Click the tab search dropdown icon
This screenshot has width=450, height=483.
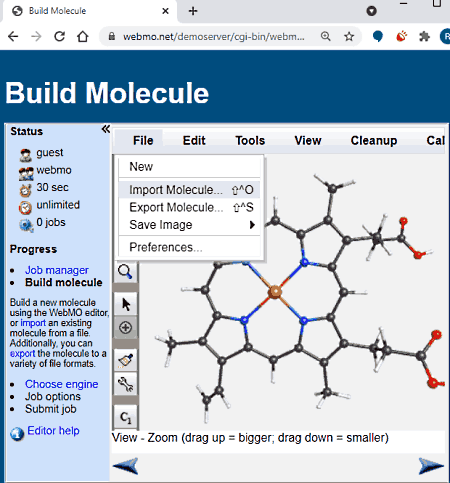click(x=371, y=11)
